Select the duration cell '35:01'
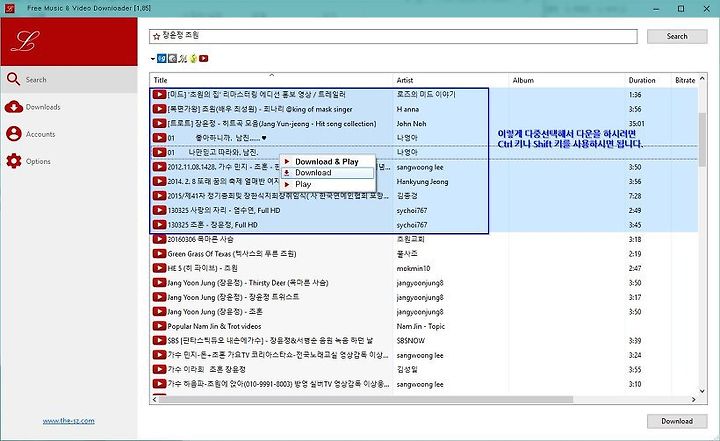This screenshot has width=720, height=441. coord(636,124)
